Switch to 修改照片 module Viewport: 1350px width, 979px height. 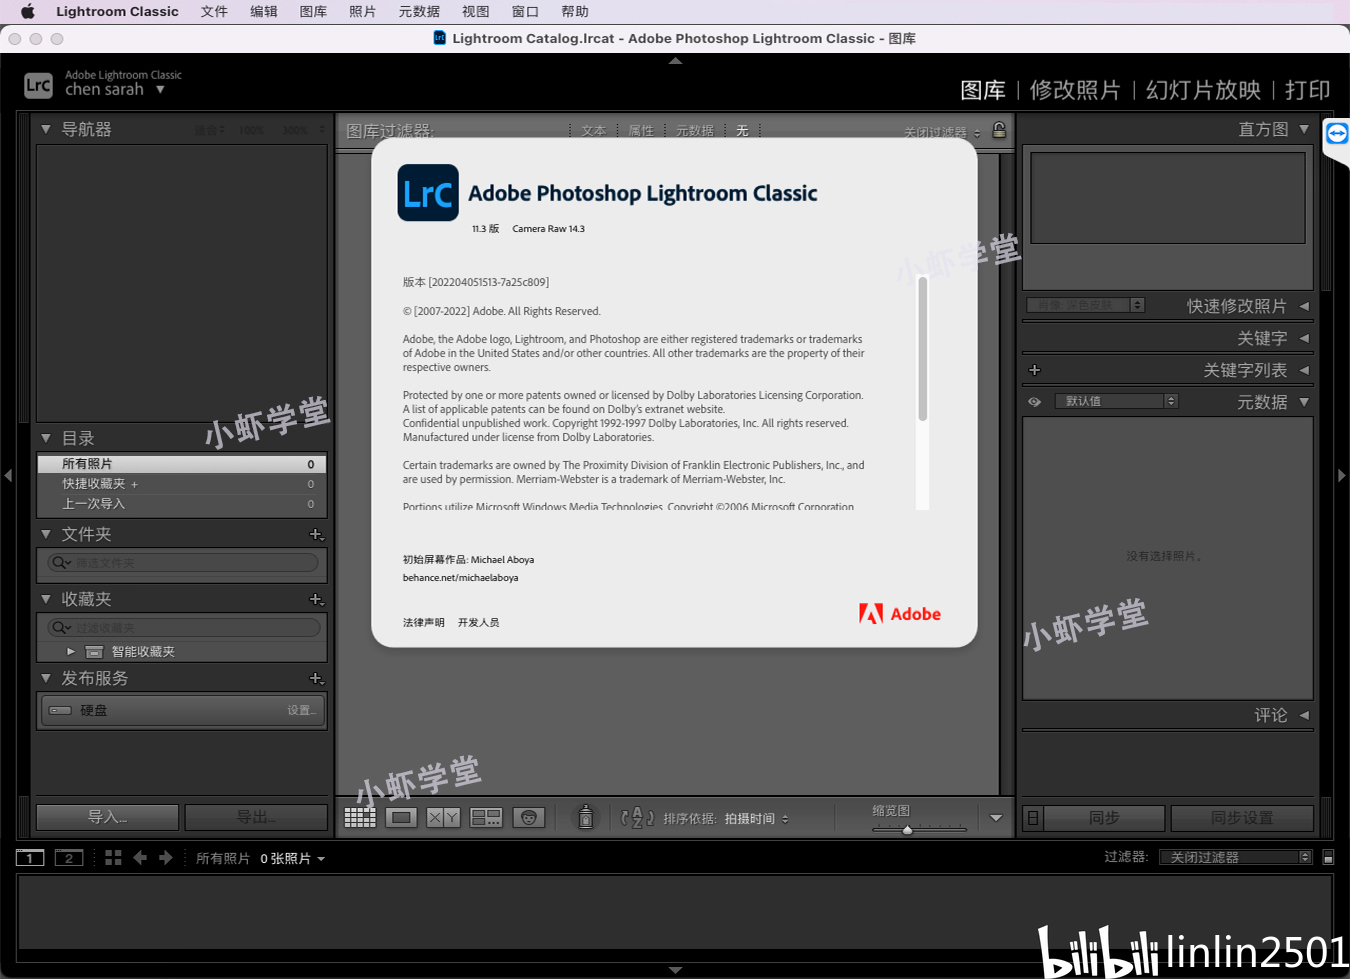pos(1075,90)
